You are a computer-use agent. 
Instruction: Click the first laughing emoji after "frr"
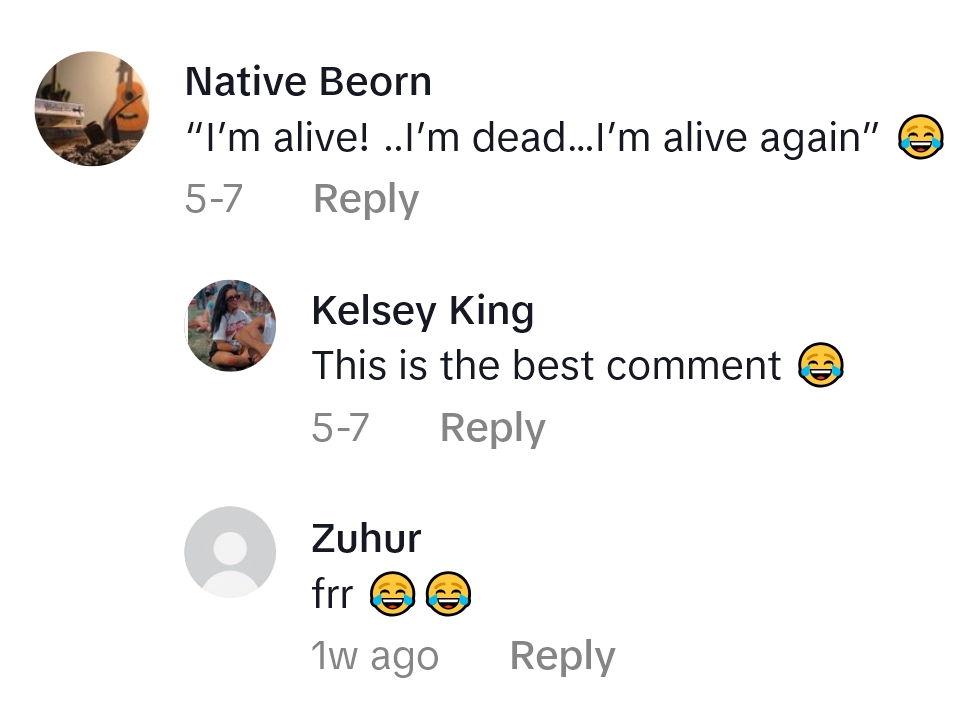392,596
